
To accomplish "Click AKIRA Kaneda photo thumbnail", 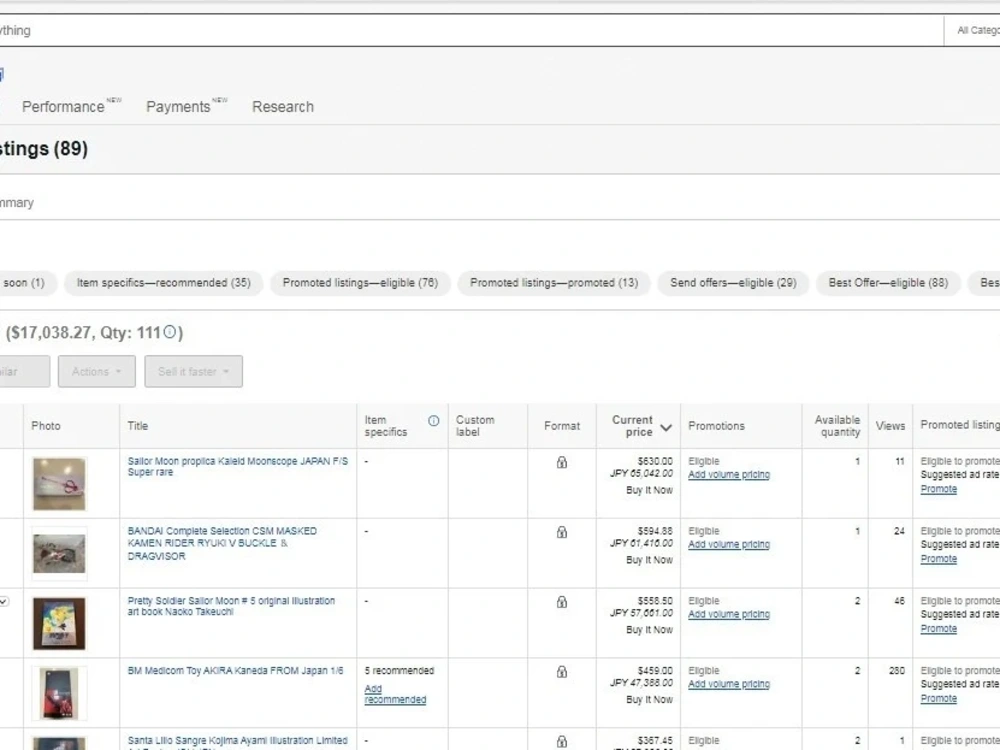I will coord(59,693).
